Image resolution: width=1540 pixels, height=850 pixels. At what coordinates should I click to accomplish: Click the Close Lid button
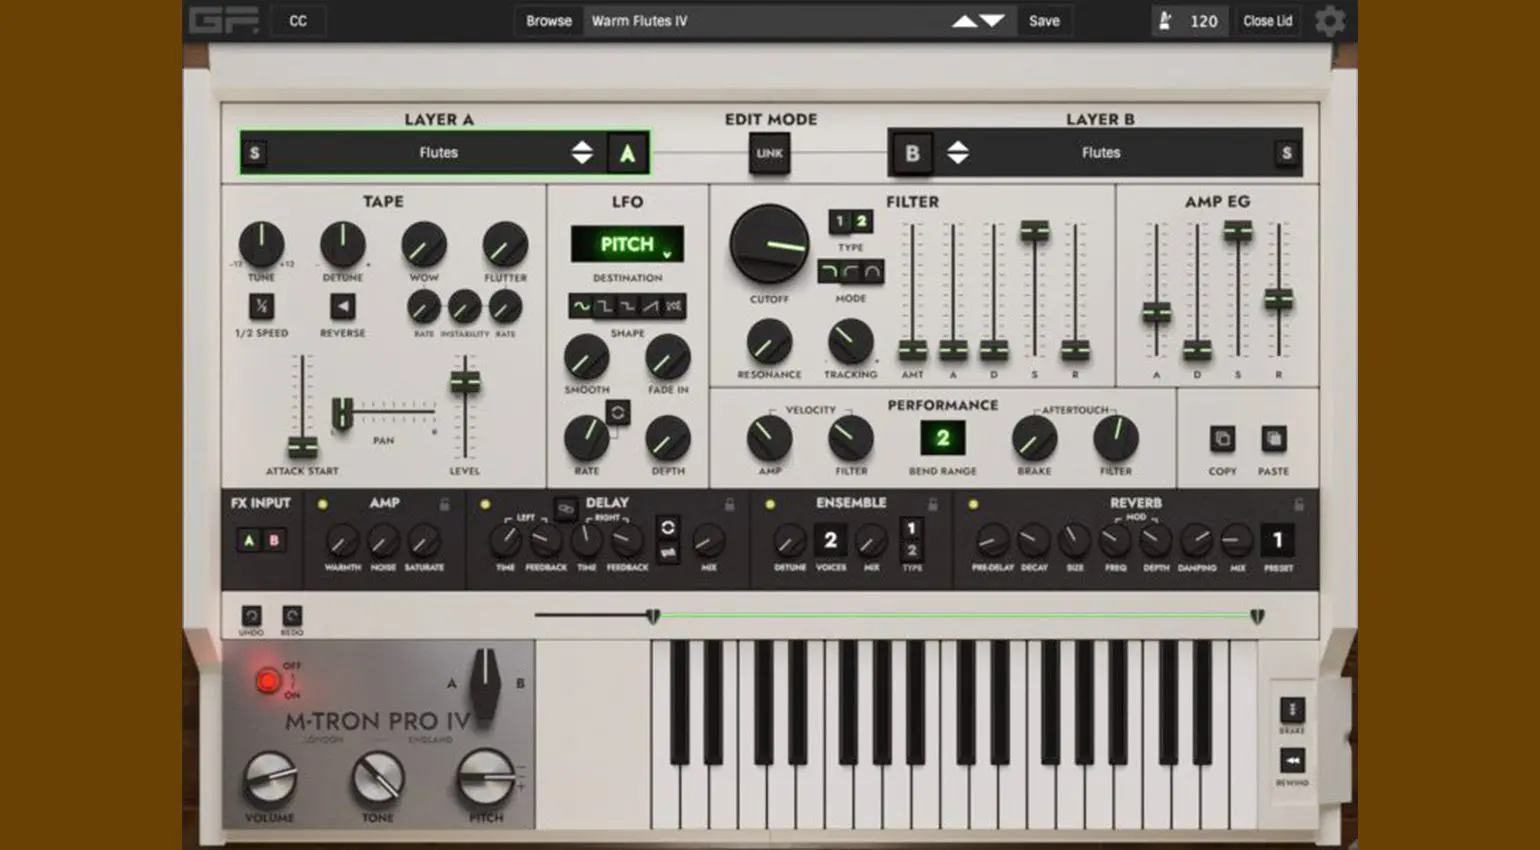pos(1267,21)
